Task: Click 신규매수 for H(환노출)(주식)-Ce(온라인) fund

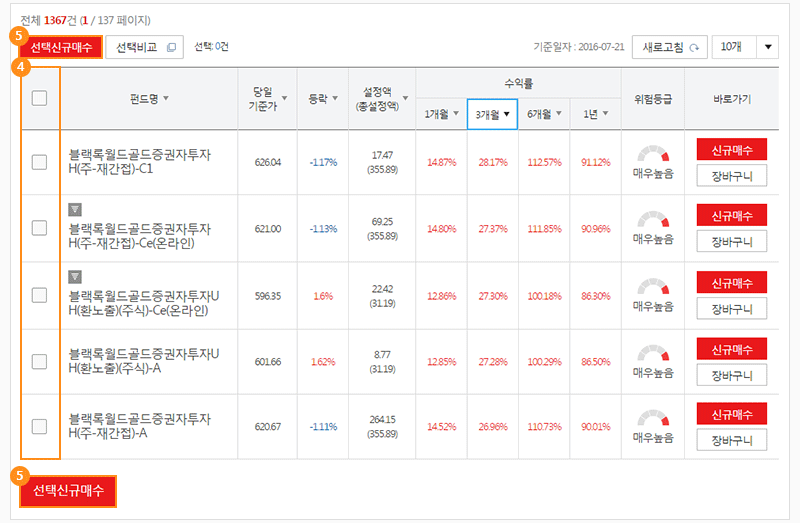Action: (x=732, y=282)
